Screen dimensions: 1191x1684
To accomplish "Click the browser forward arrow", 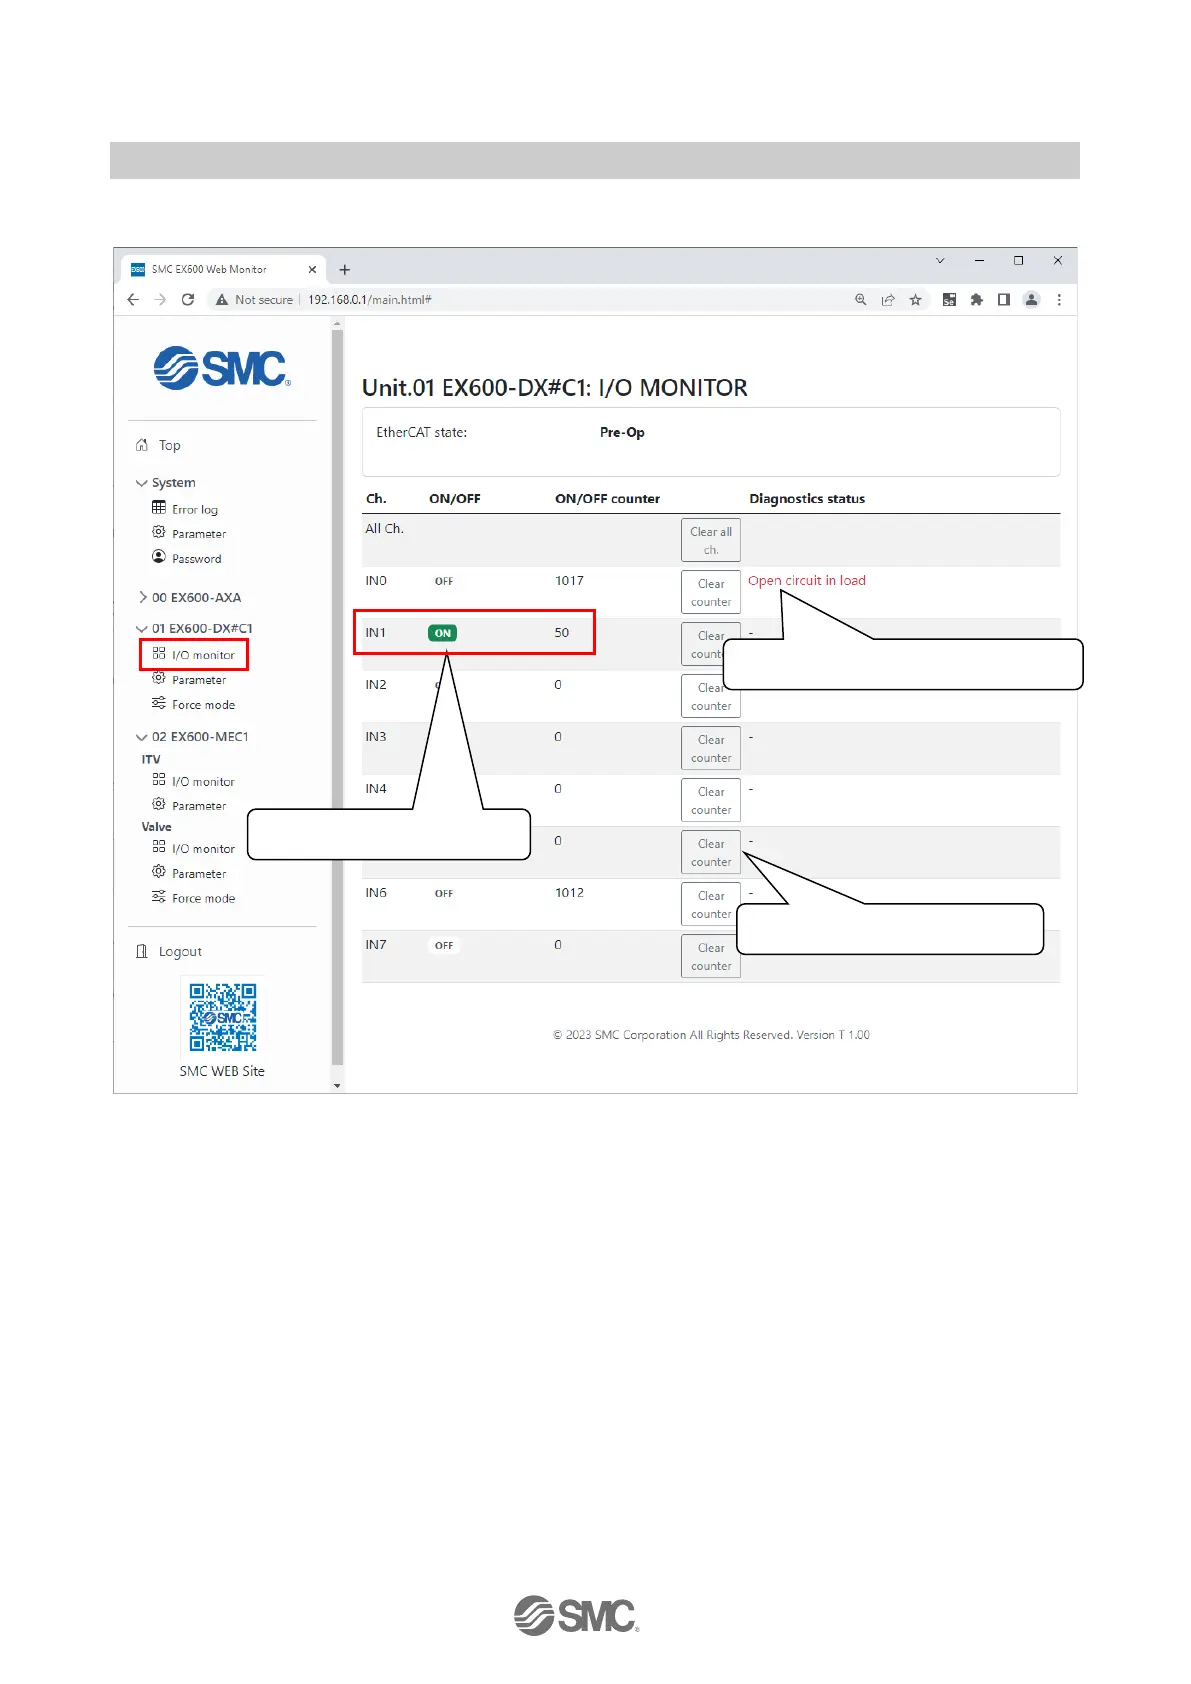I will [x=160, y=299].
